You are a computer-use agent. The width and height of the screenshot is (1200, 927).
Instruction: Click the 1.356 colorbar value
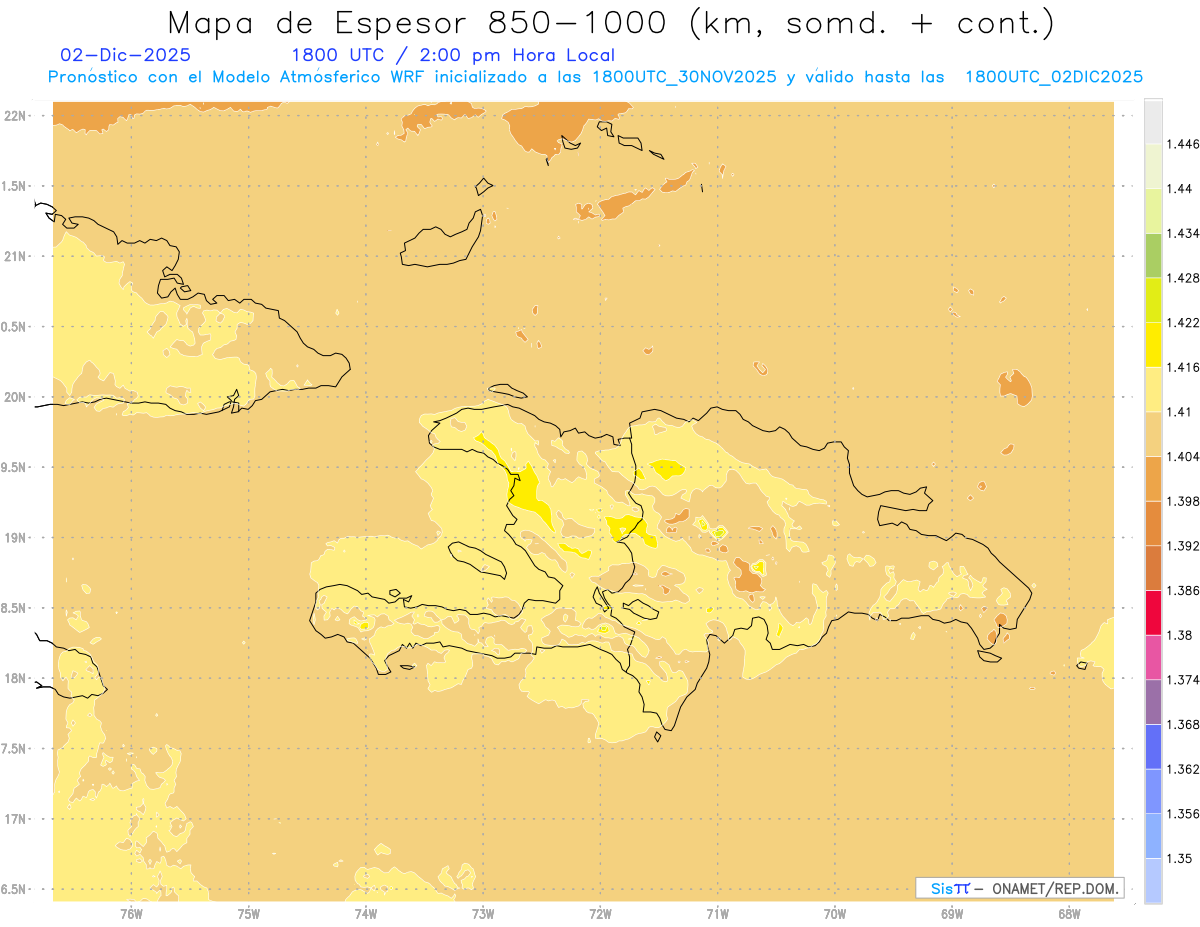pos(1183,814)
